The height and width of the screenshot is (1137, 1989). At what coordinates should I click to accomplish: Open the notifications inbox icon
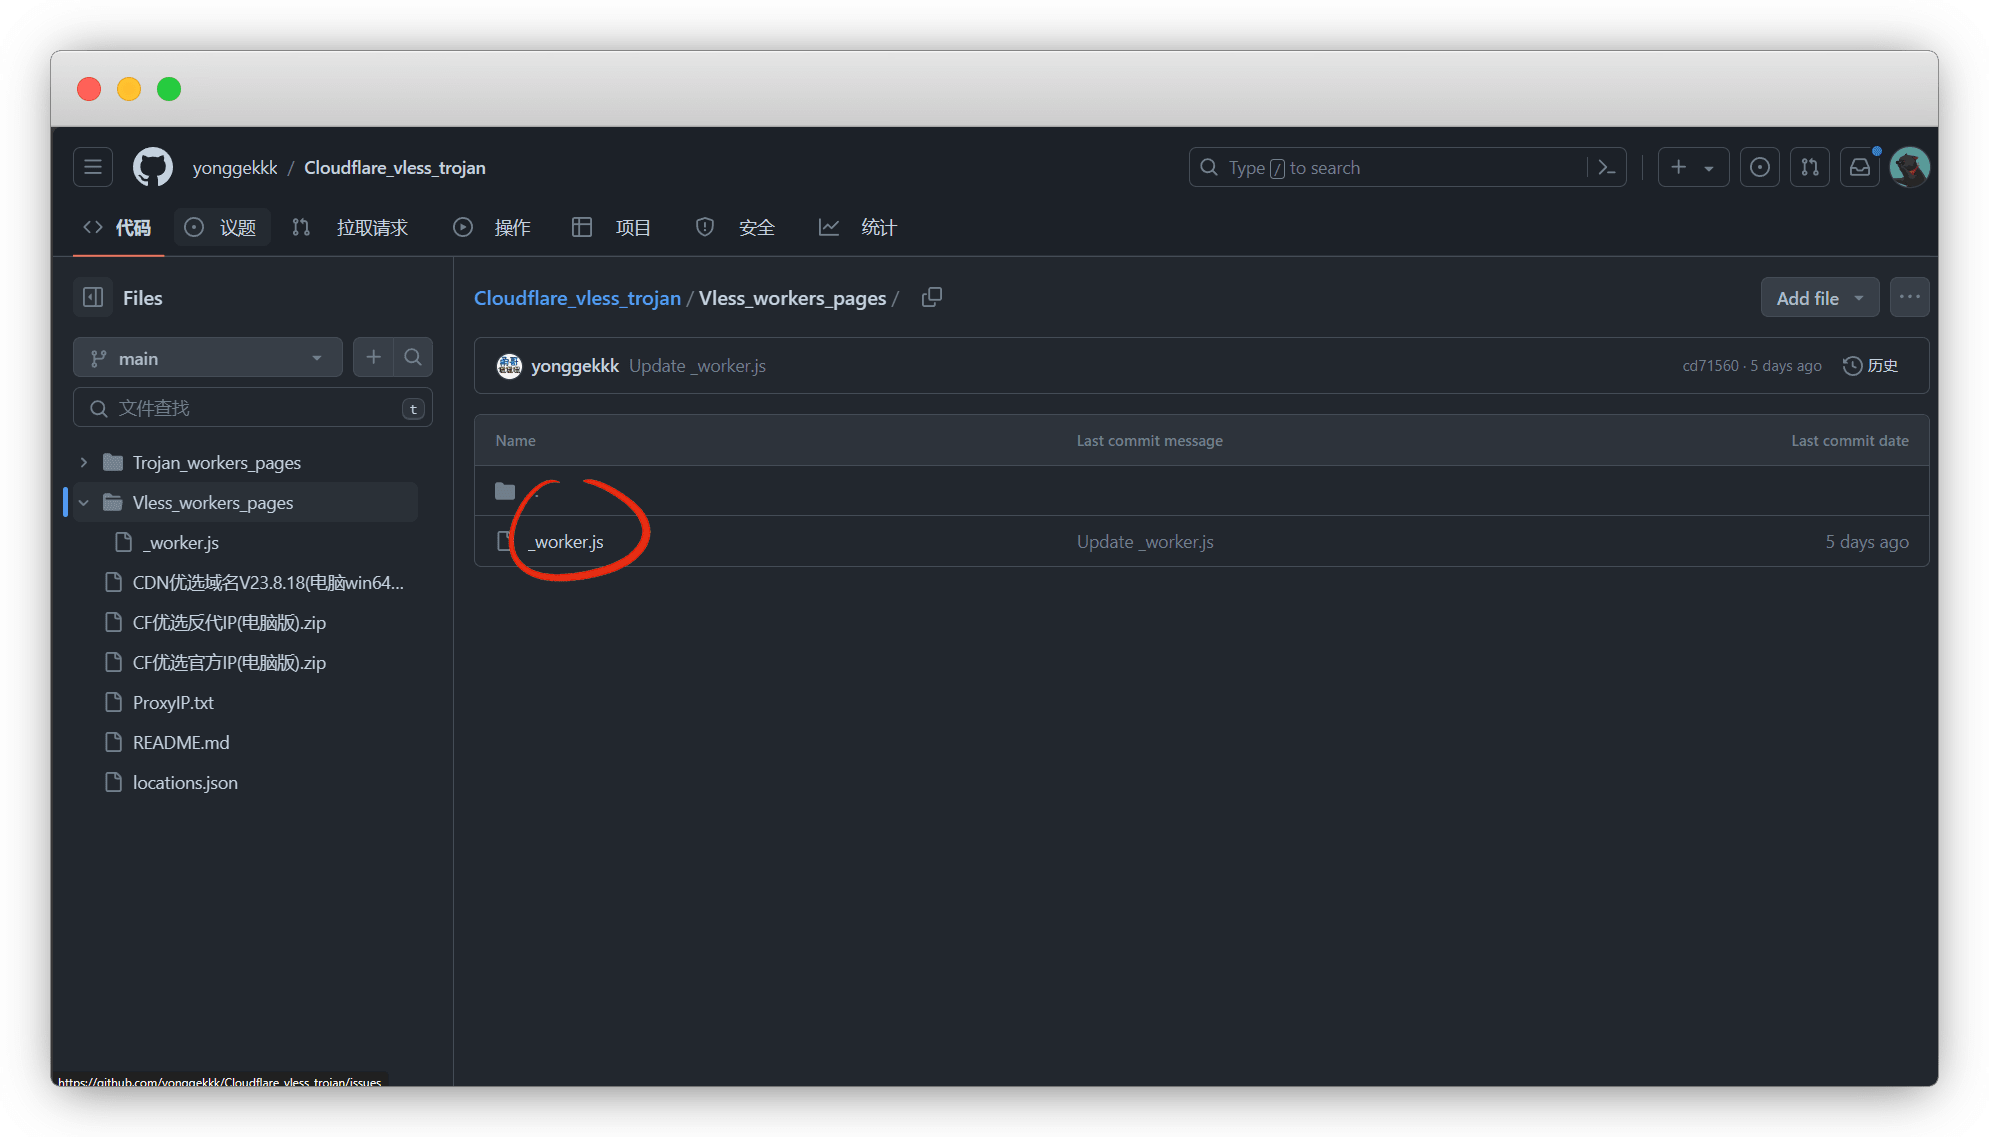coord(1860,167)
